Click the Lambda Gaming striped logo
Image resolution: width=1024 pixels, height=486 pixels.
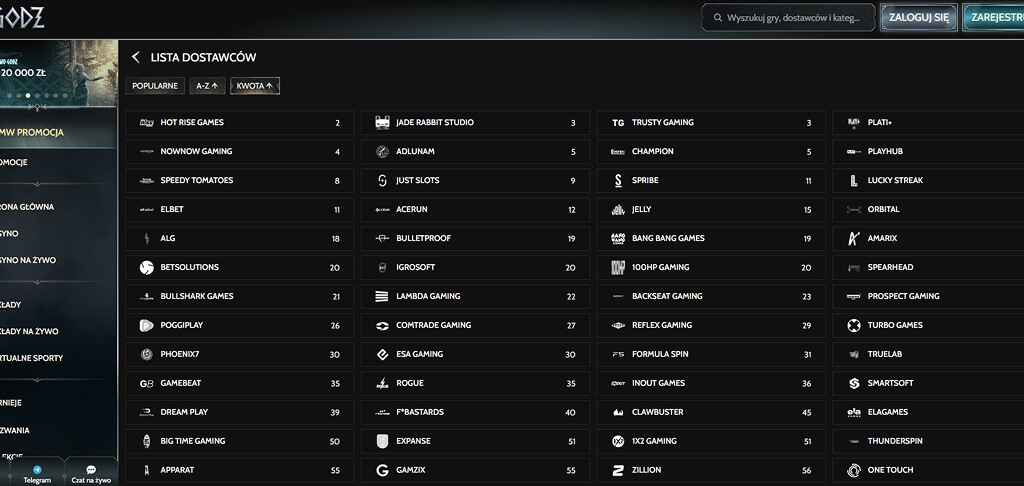(382, 296)
